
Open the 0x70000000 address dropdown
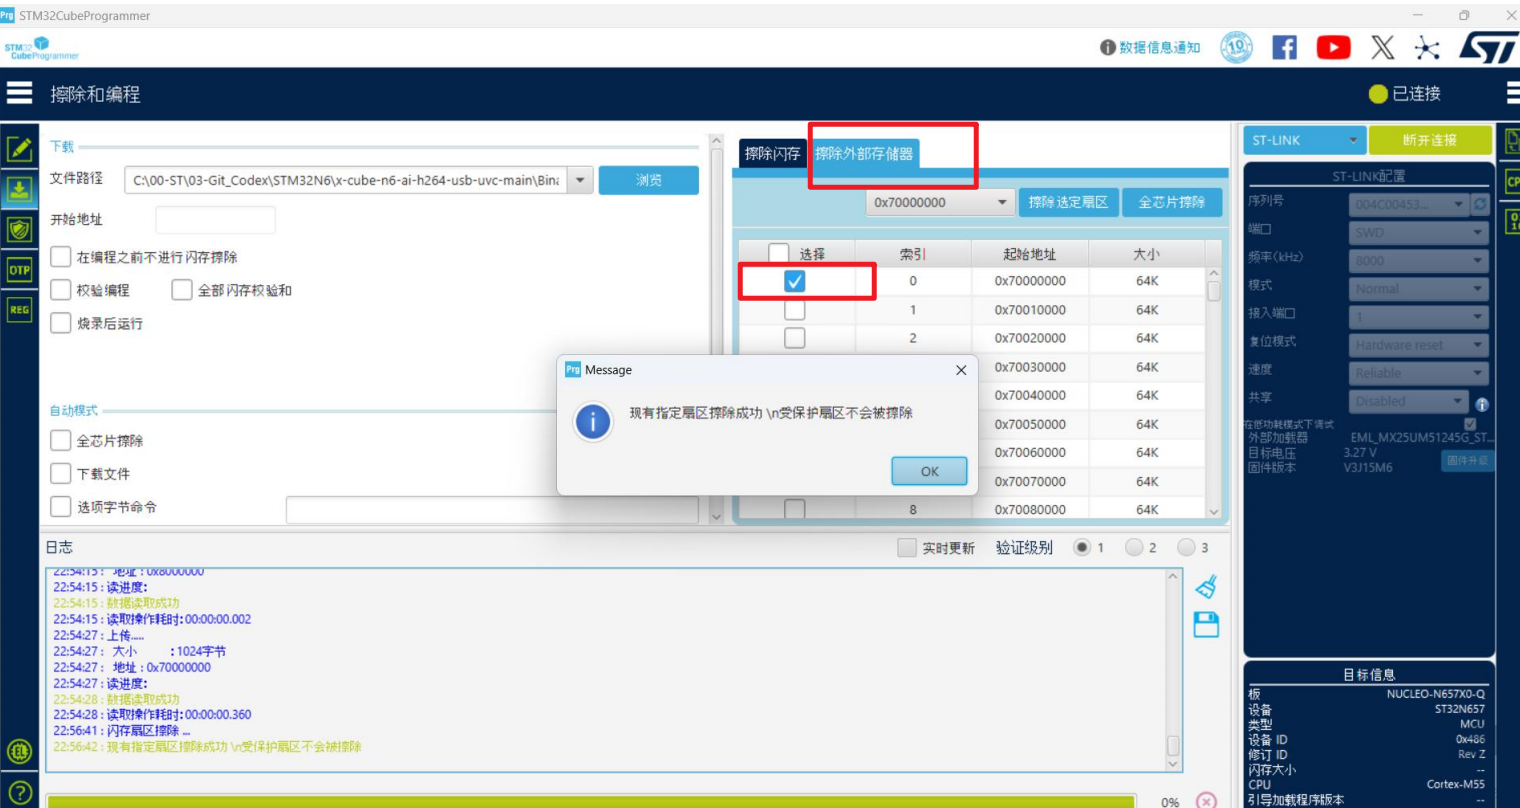click(x=940, y=202)
